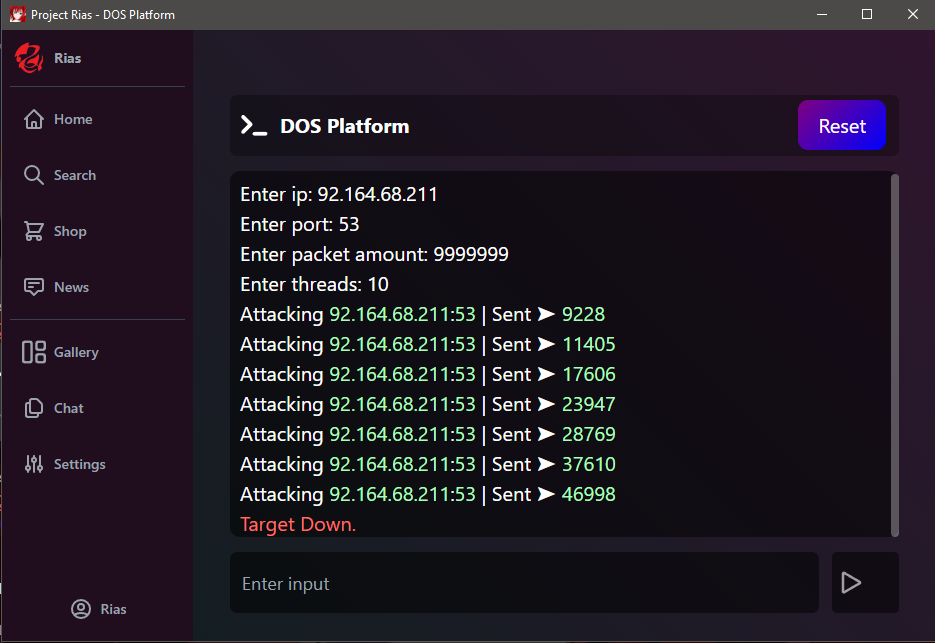Focus the Enter input text field
The image size is (935, 643).
524,583
